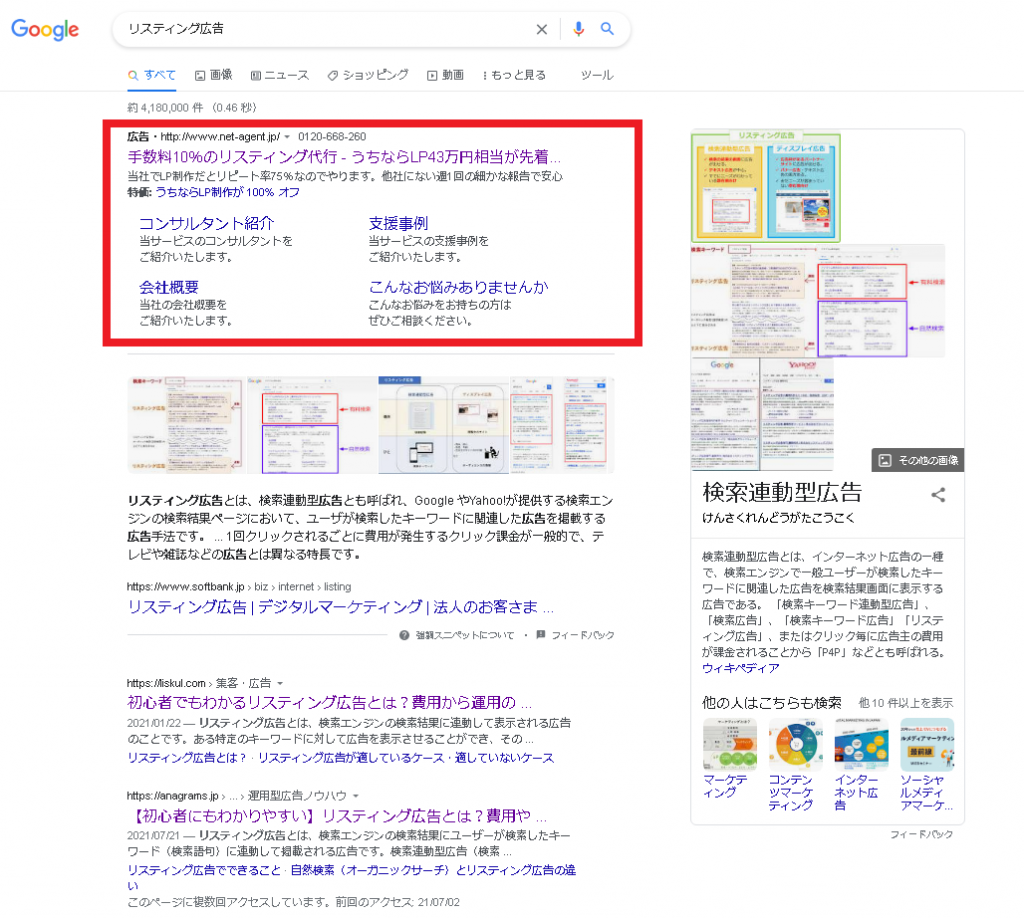Click the うちならLP制作が100%オフ link
This screenshot has width=1024, height=919.
227,192
